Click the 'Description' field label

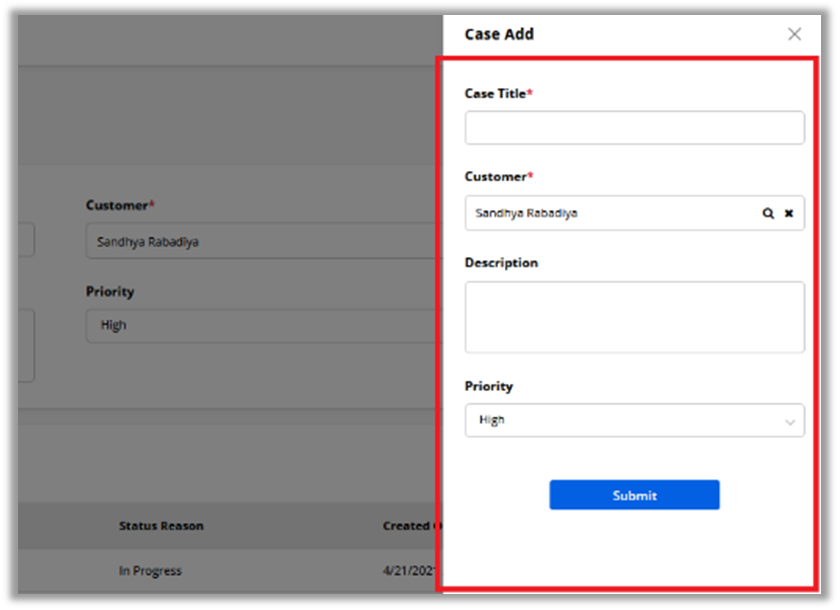[x=501, y=263]
